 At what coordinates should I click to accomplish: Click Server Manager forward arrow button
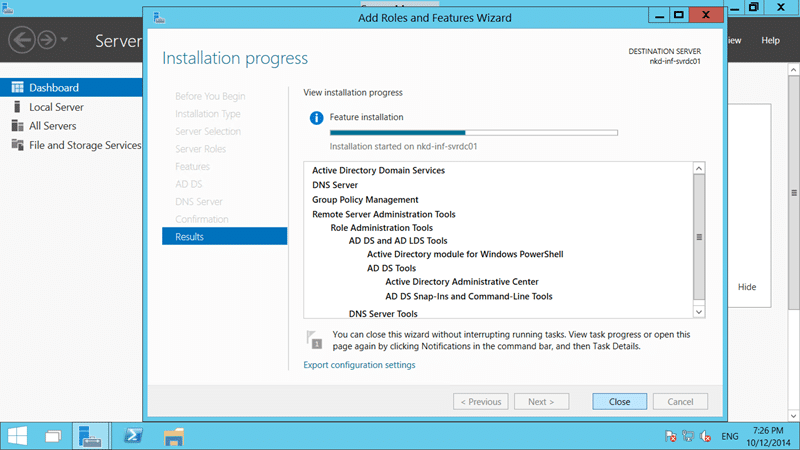click(47, 40)
